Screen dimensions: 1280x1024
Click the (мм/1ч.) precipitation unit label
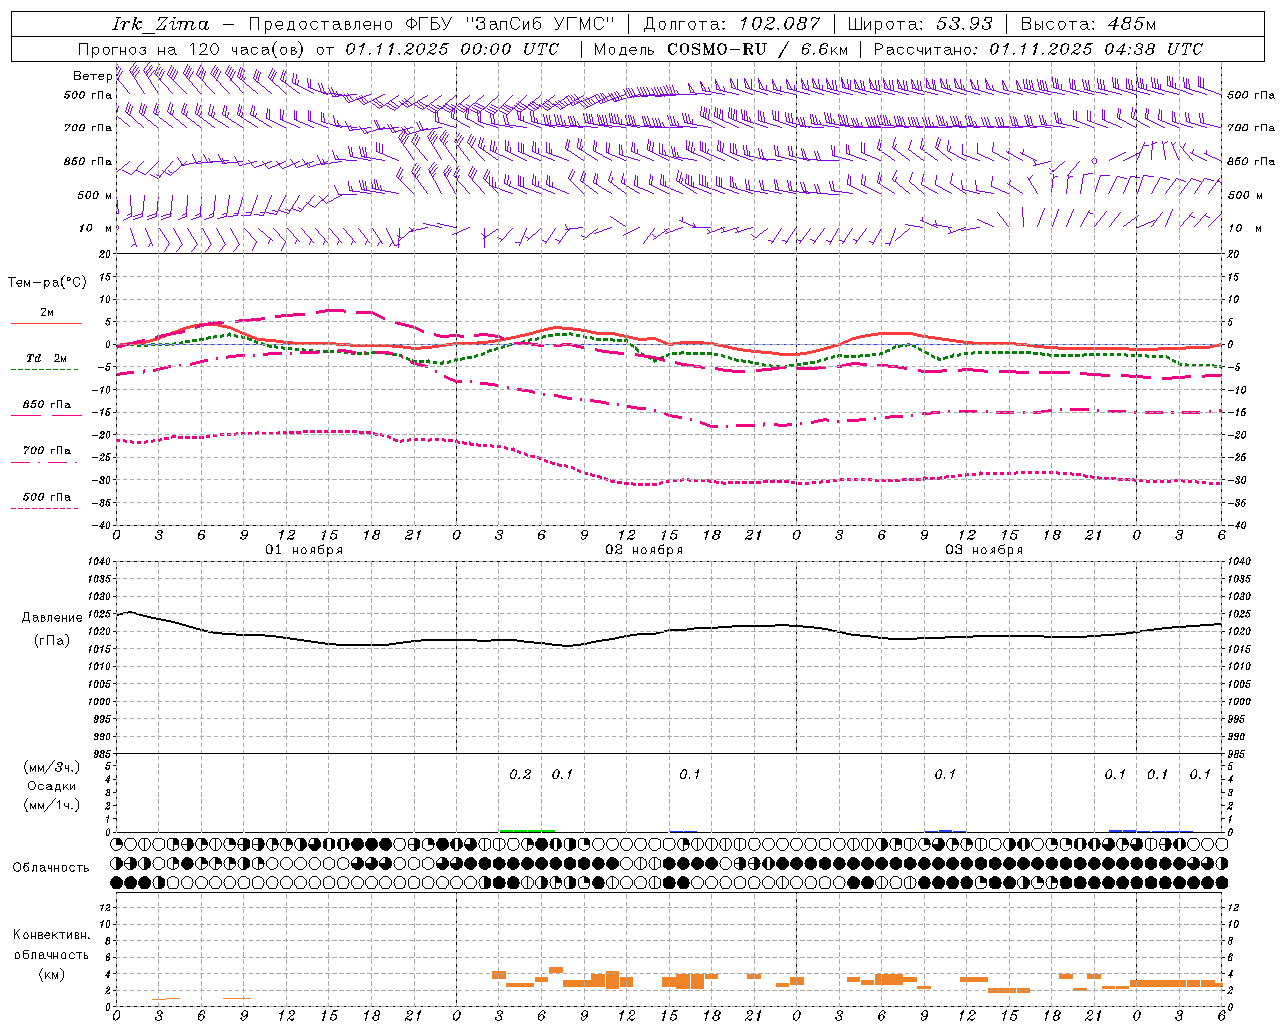tap(52, 805)
